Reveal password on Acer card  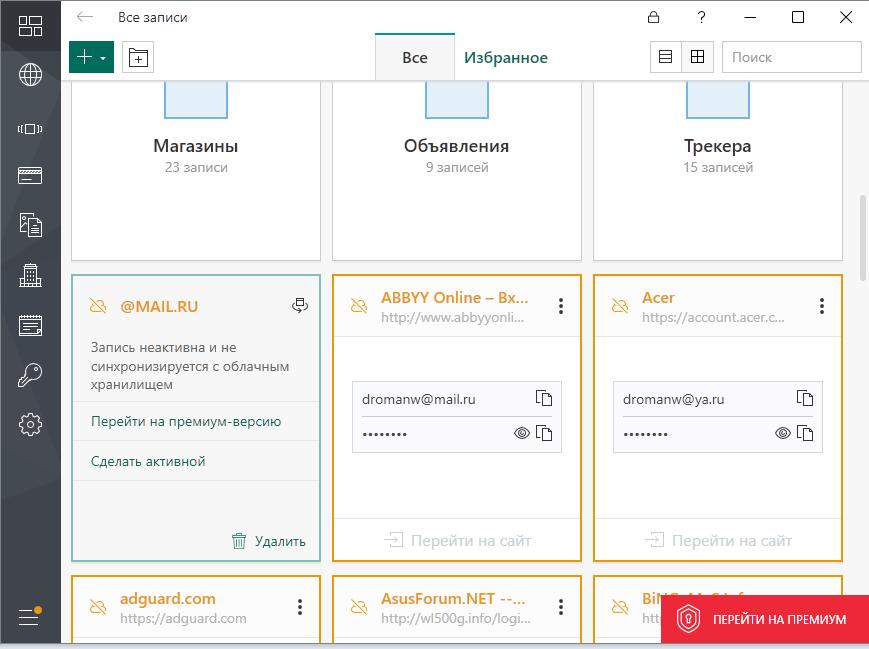783,433
